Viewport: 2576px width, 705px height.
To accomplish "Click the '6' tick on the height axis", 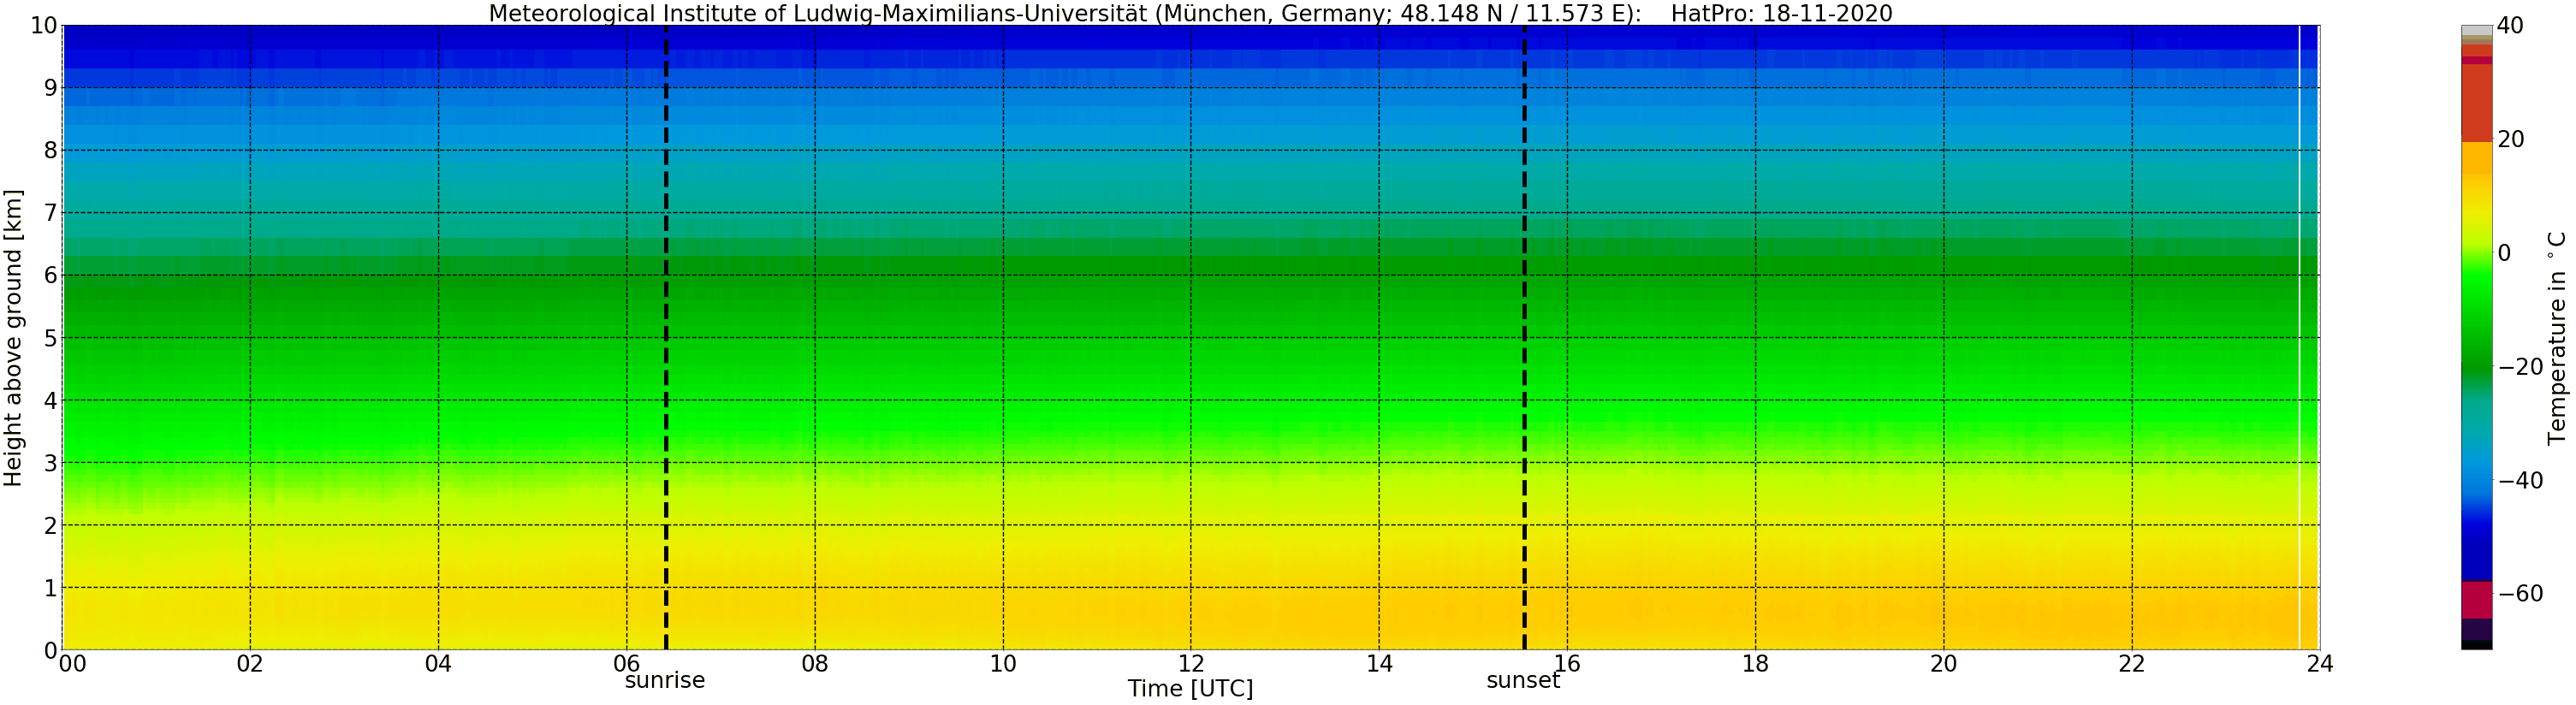I will [x=50, y=275].
